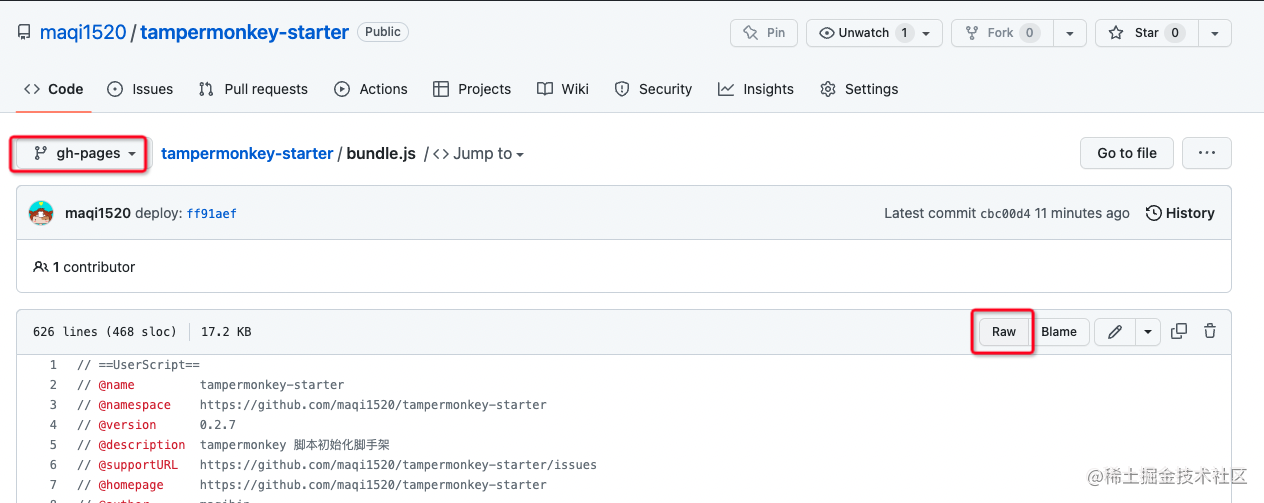The height and width of the screenshot is (503, 1264).
Task: Open the Fork options dropdown arrow
Action: [1070, 33]
